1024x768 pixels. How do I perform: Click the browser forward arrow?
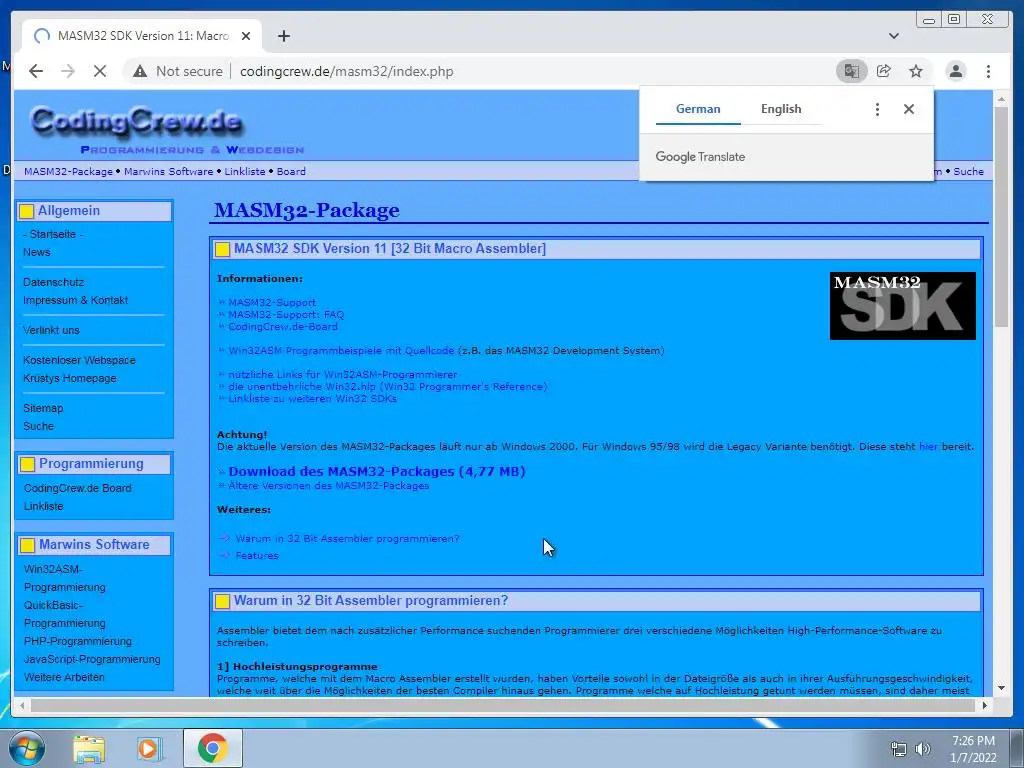click(x=68, y=71)
